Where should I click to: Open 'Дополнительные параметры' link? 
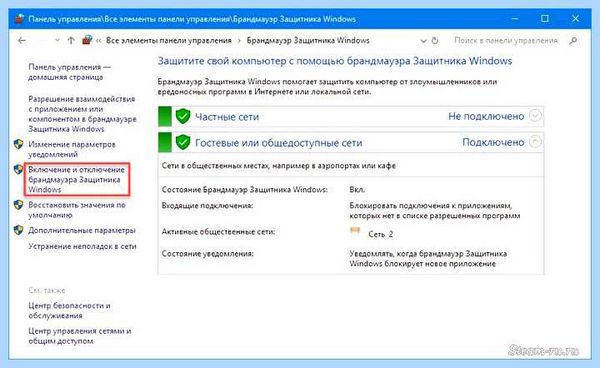(82, 231)
